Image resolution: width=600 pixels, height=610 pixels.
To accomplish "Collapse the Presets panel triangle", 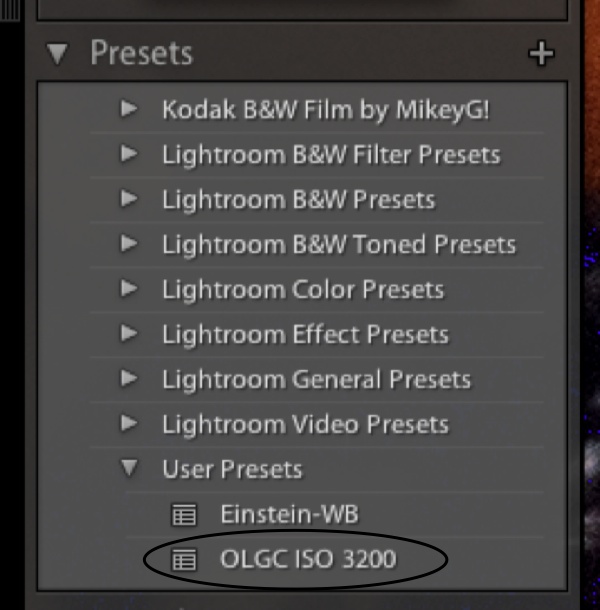I will tap(58, 54).
